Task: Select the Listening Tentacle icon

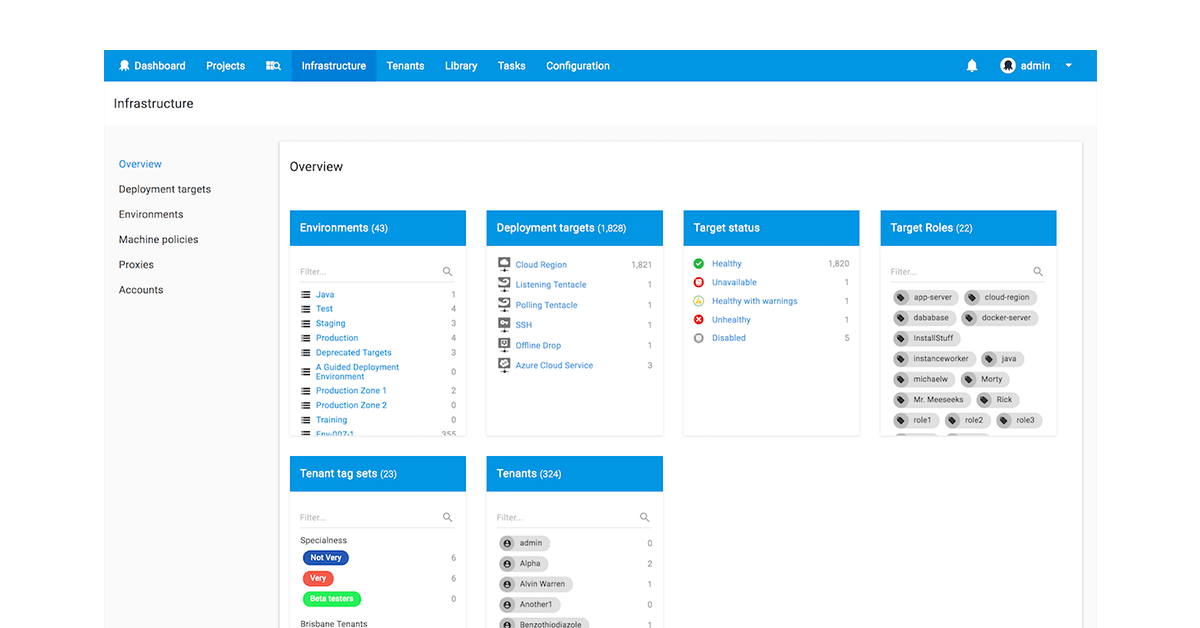Action: [502, 283]
